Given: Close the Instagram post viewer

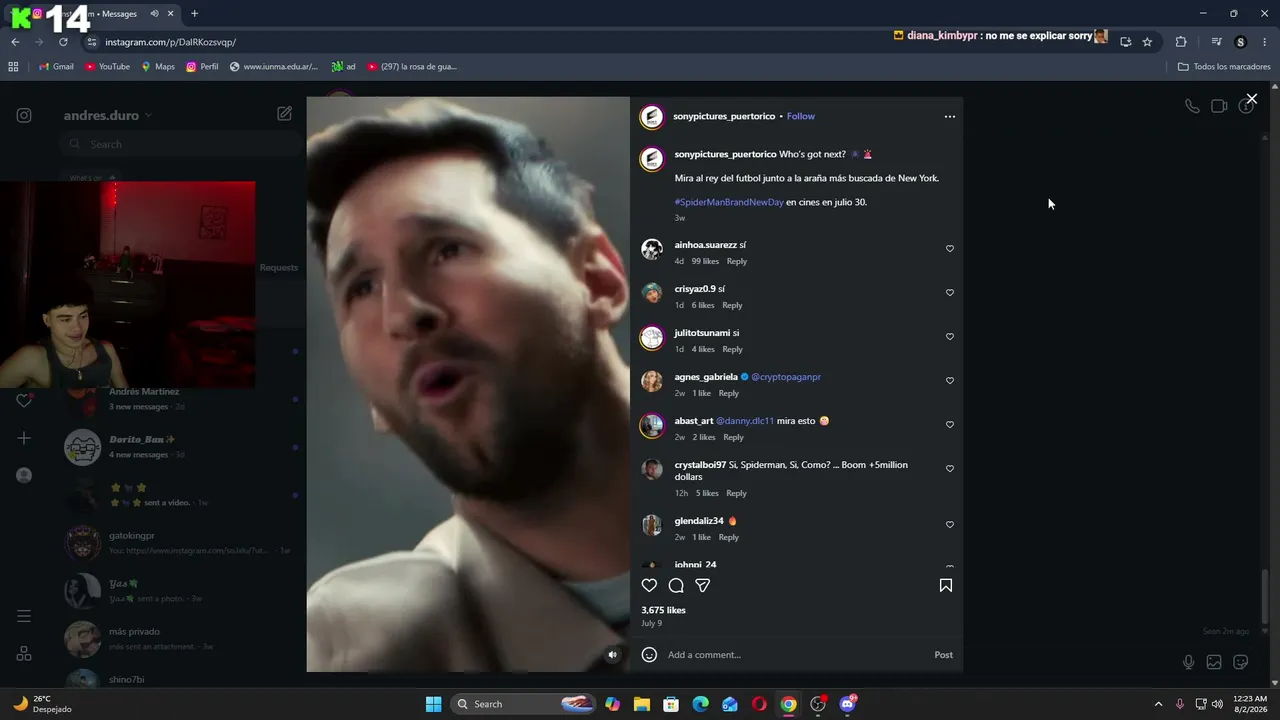Looking at the screenshot, I should [1251, 99].
